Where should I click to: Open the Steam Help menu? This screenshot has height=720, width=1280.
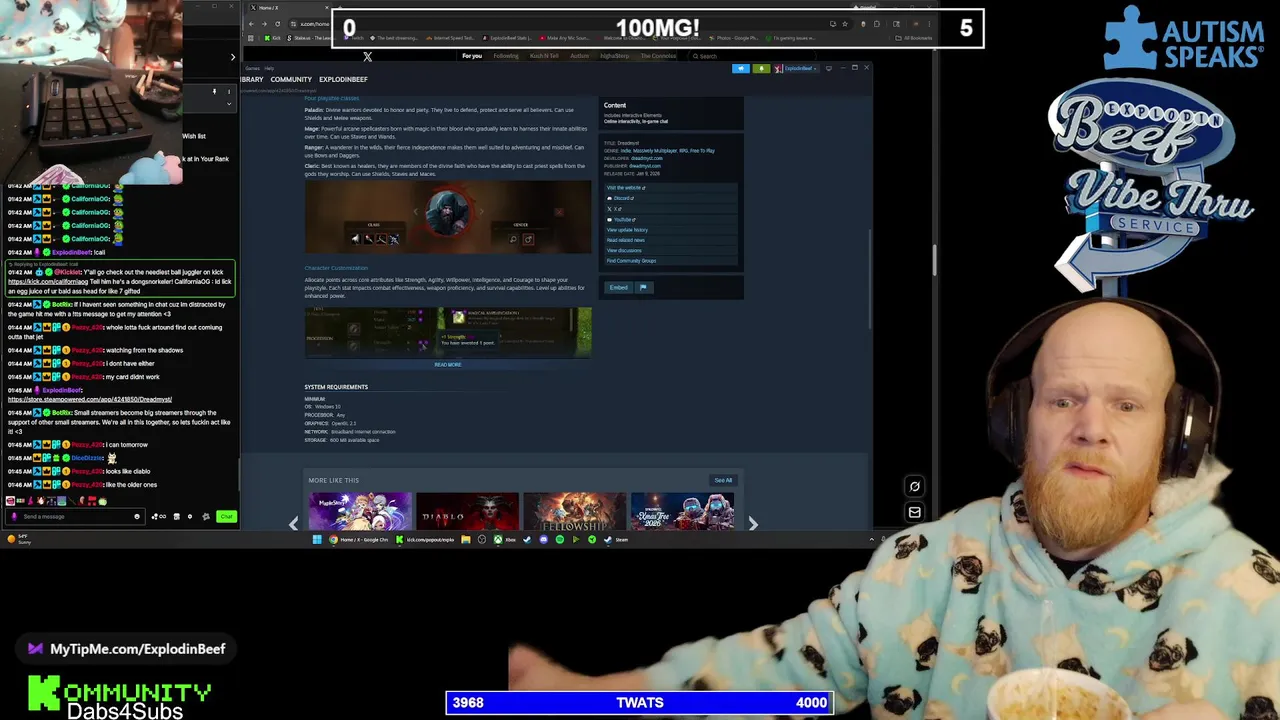pos(269,68)
